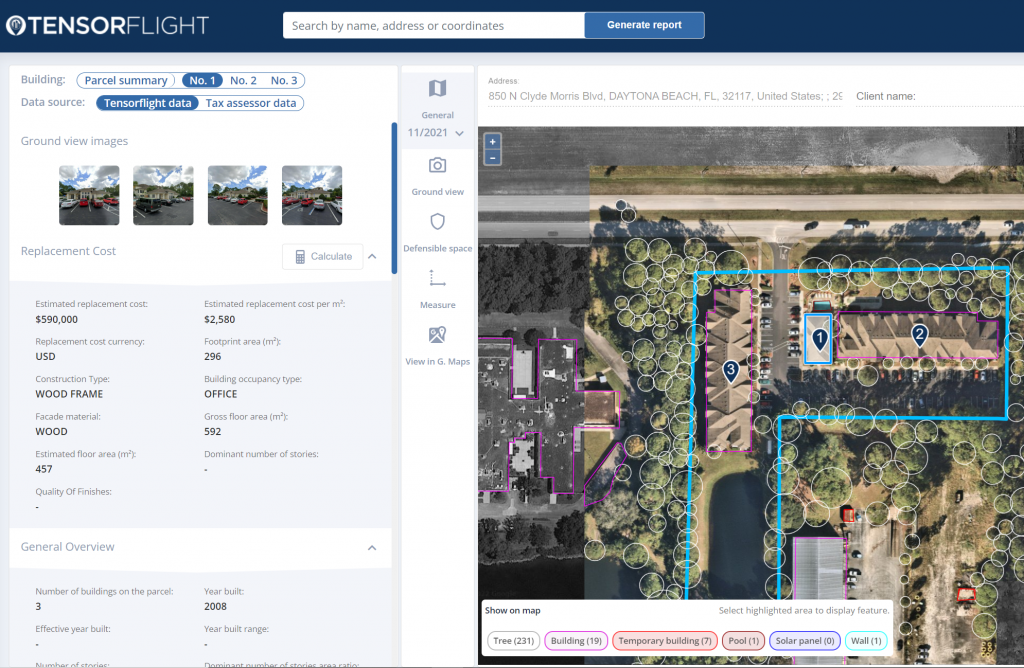Open View in G. Maps icon
Viewport: 1024px width, 668px height.
[x=437, y=335]
